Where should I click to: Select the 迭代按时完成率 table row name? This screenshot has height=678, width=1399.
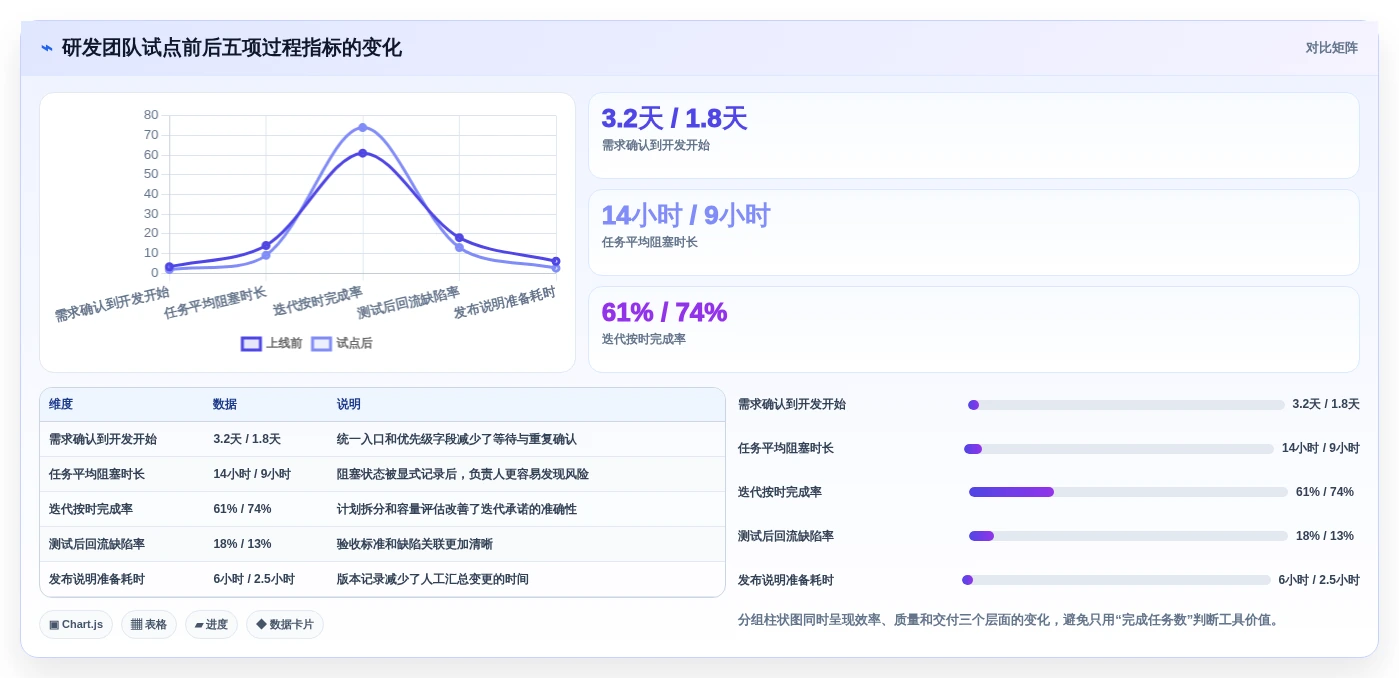[x=91, y=509]
